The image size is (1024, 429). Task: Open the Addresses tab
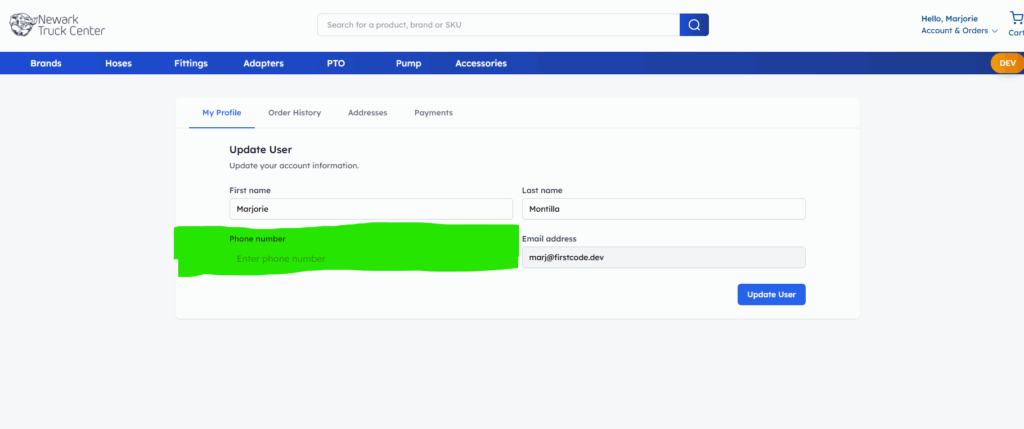(367, 113)
